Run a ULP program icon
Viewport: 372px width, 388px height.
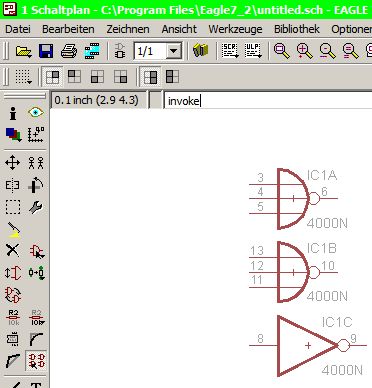[253, 51]
